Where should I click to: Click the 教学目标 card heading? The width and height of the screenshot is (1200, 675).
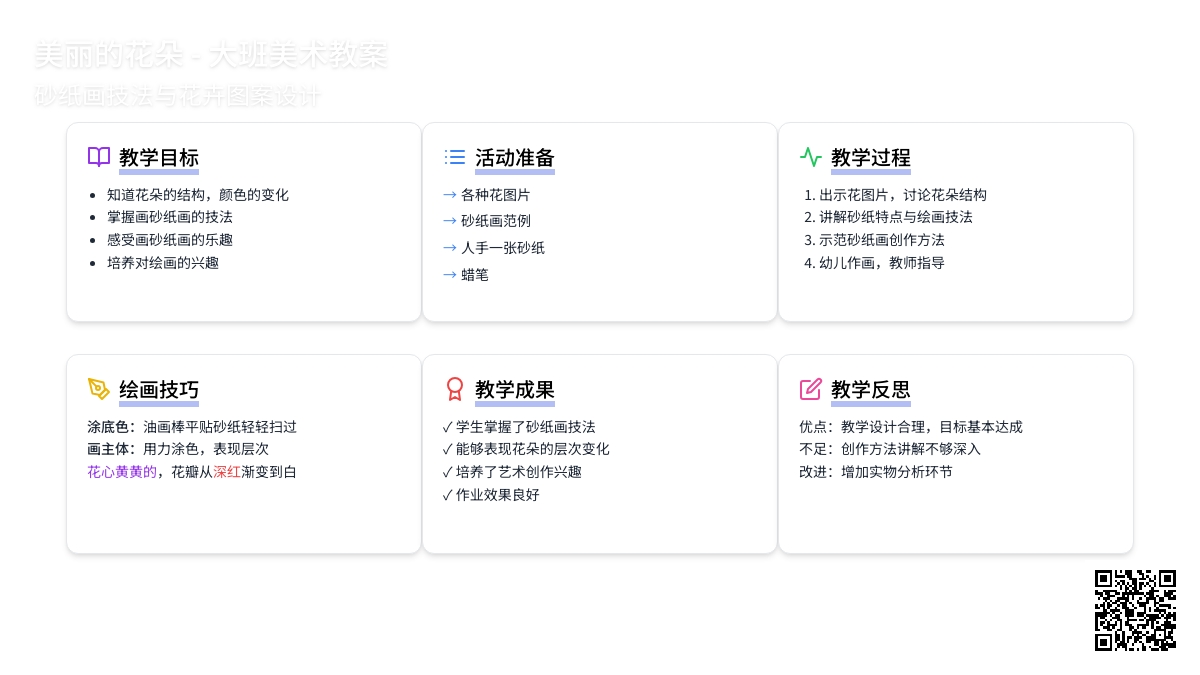pos(159,158)
